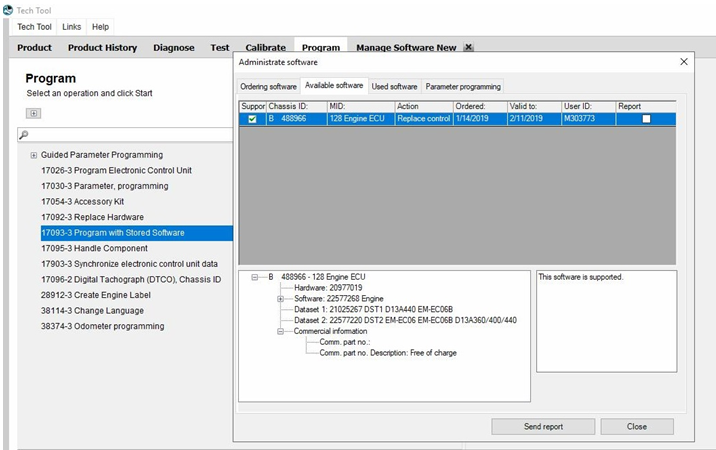Click the Tech Tool app icon in title bar

click(x=8, y=9)
